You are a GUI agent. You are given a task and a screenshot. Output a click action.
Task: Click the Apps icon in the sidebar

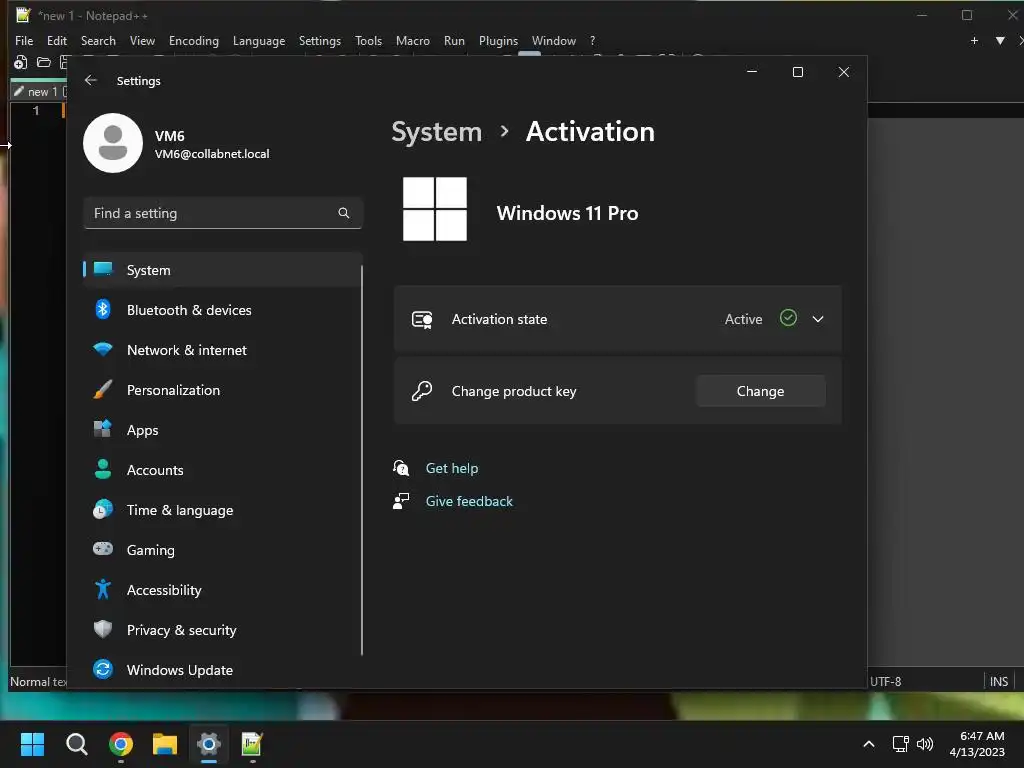click(x=103, y=429)
